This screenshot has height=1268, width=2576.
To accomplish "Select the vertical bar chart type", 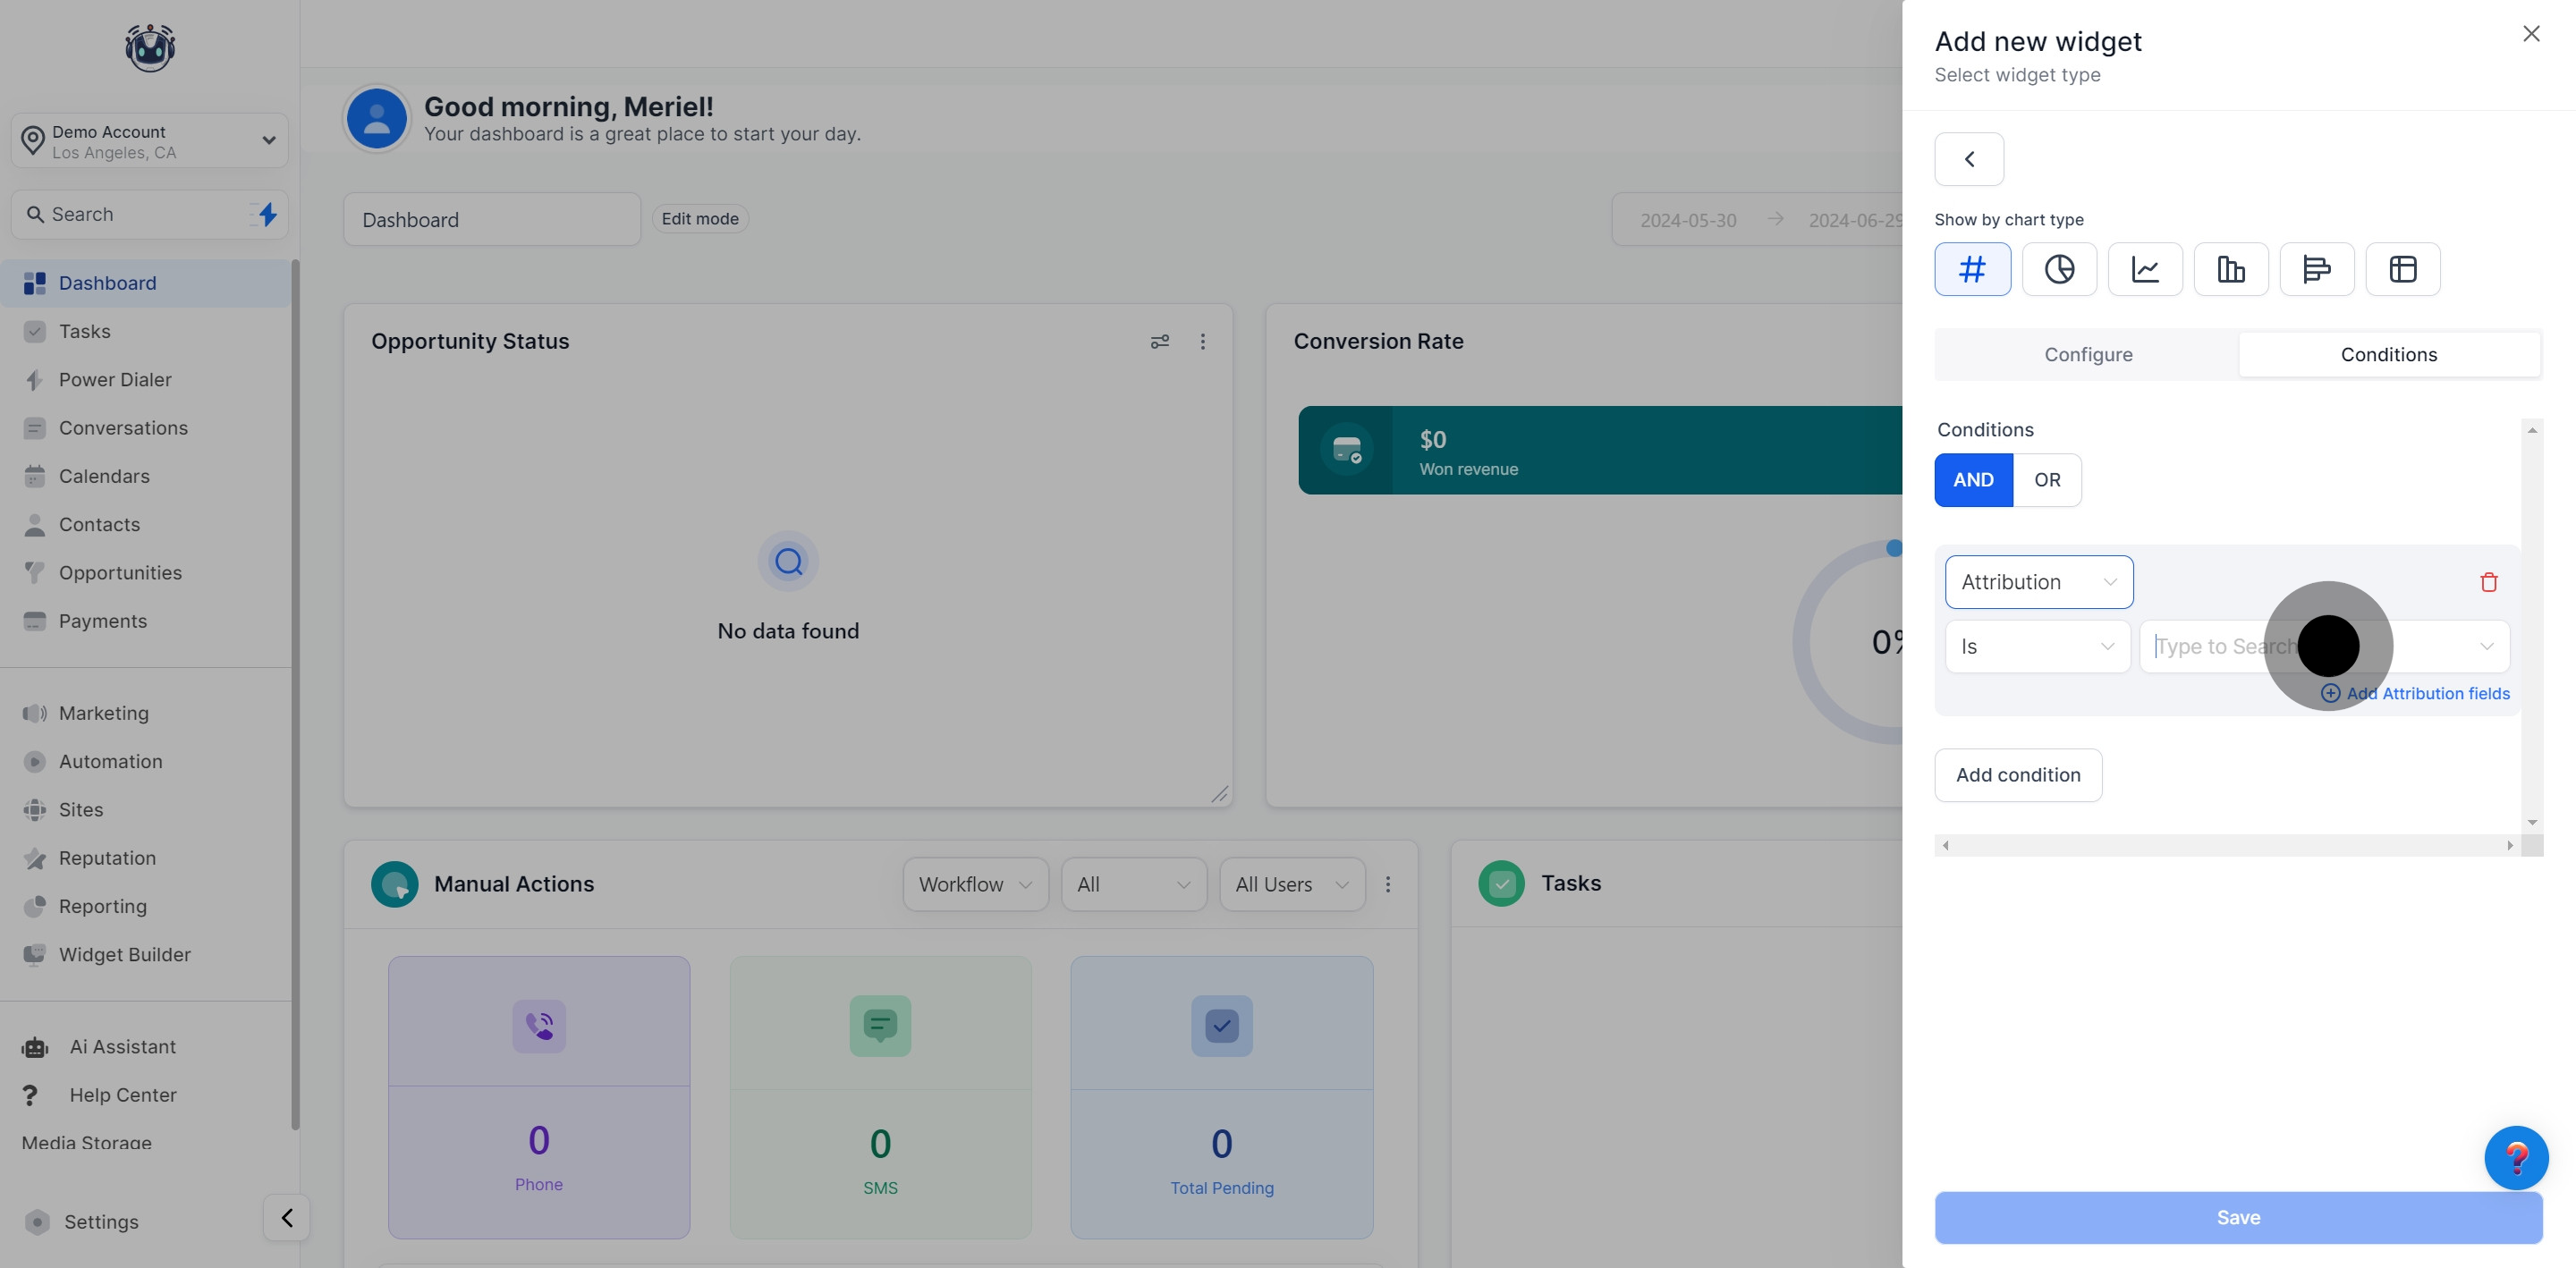I will pyautogui.click(x=2231, y=269).
